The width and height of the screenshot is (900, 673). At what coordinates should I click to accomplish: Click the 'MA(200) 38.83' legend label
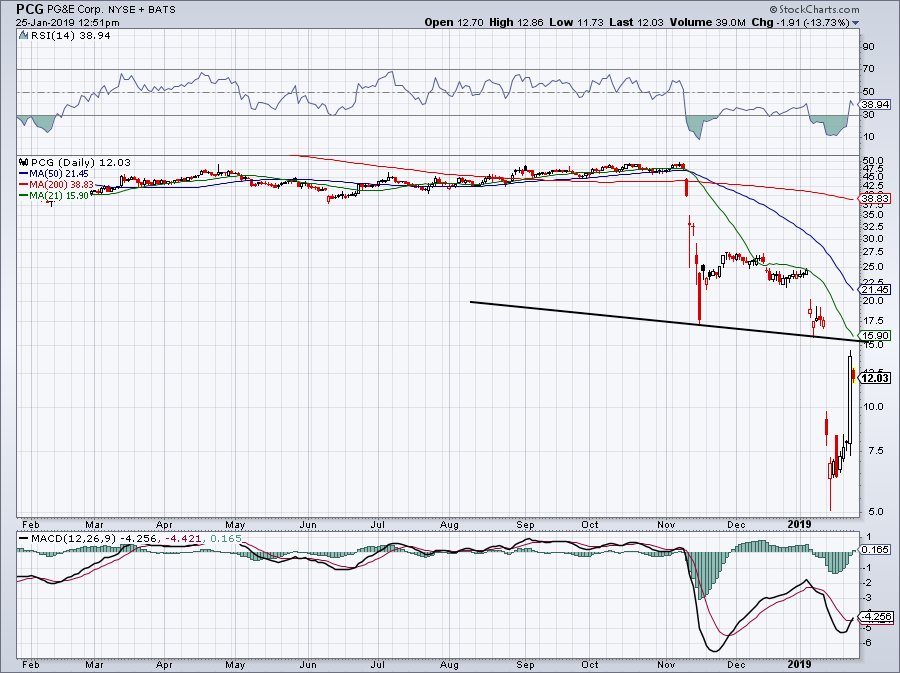[61, 185]
